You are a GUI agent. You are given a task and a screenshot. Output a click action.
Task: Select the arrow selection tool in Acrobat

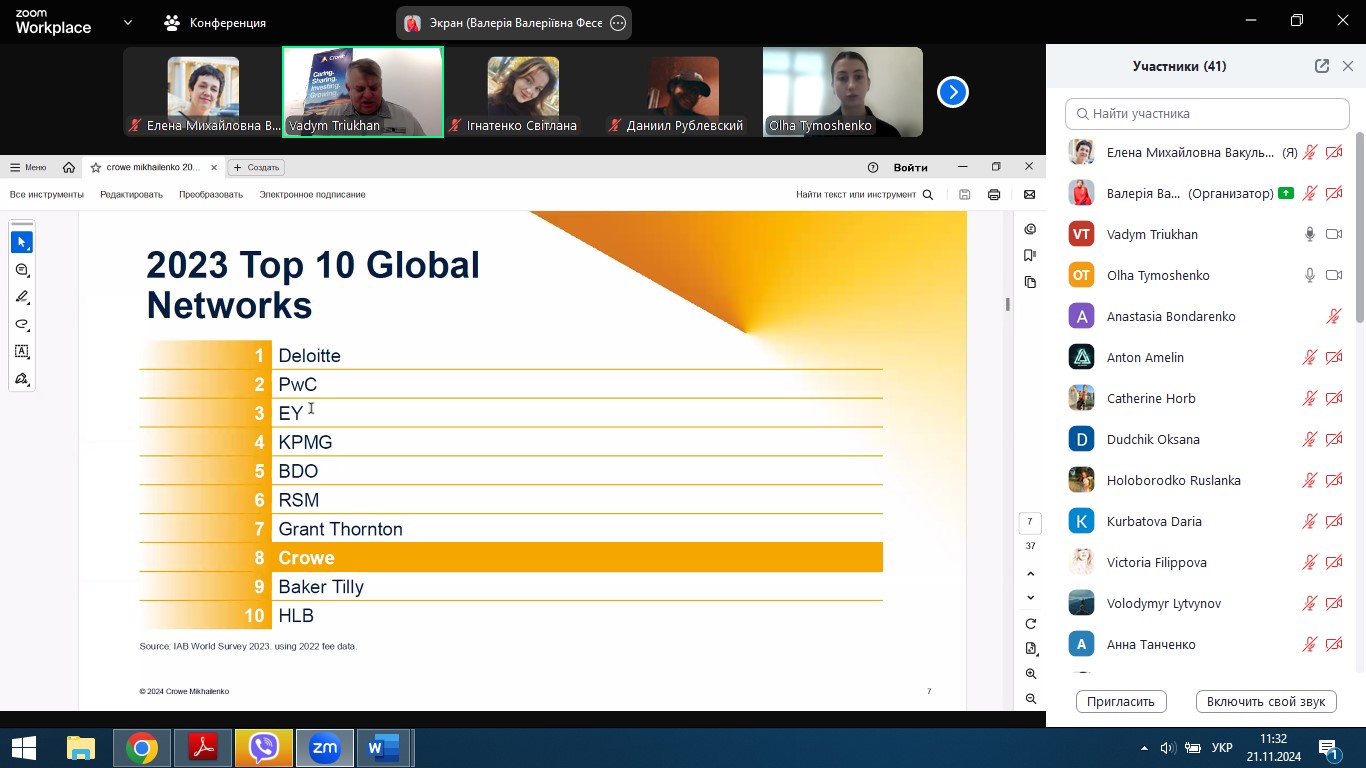coord(22,242)
